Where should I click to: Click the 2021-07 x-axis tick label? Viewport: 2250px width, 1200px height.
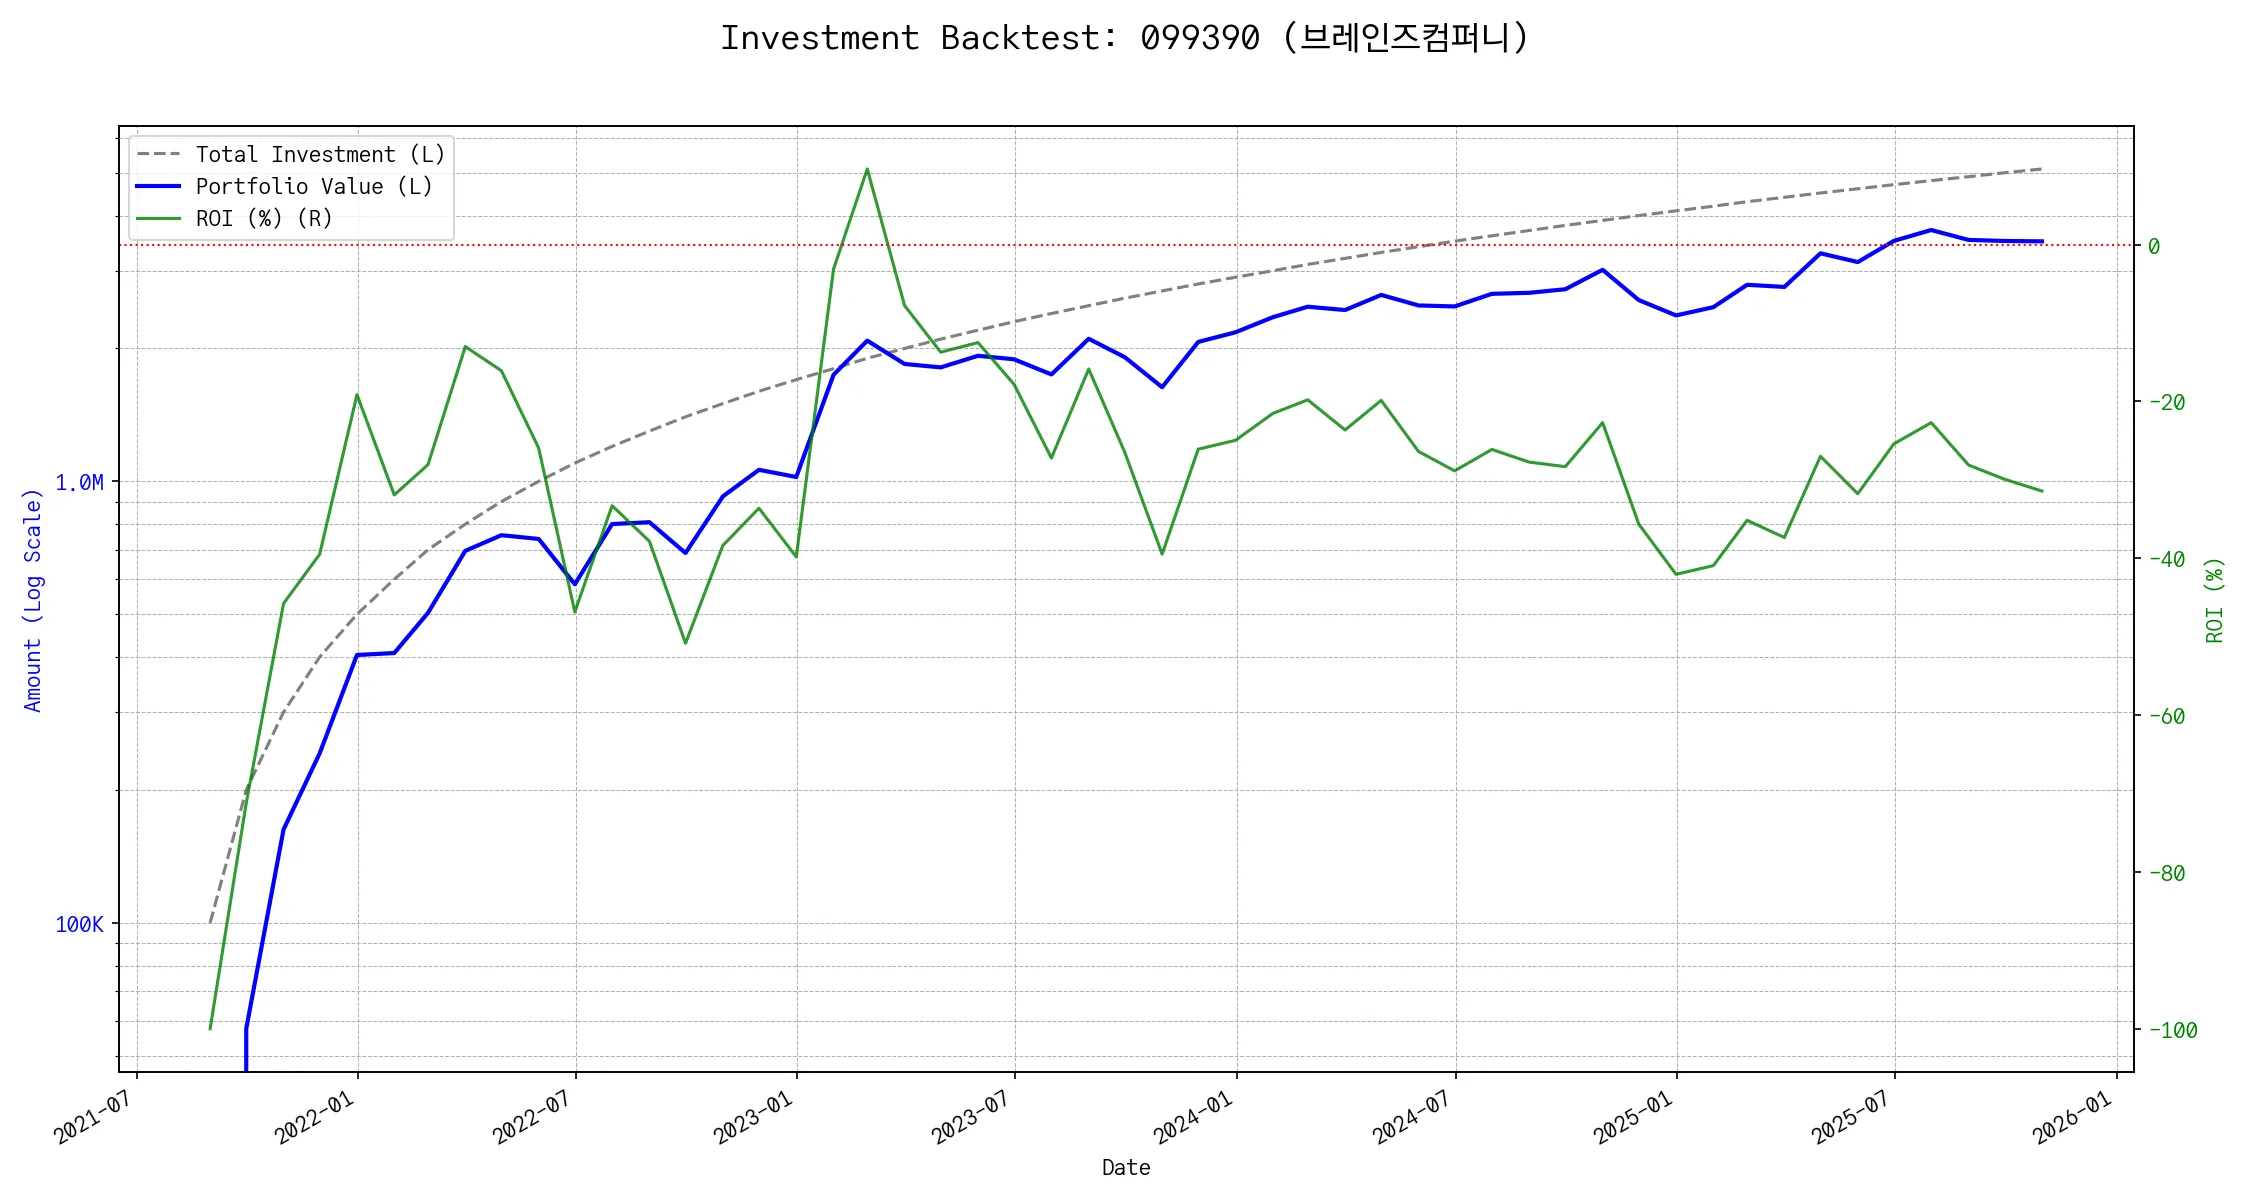coord(92,1117)
